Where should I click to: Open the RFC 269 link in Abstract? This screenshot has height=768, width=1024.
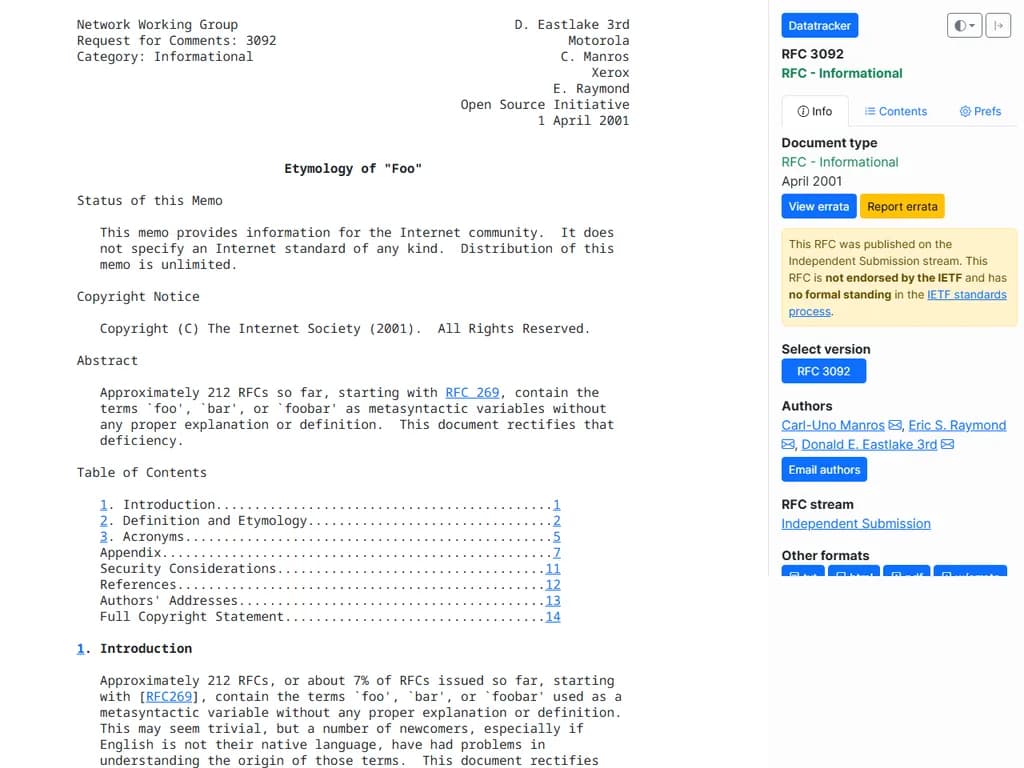tap(472, 392)
